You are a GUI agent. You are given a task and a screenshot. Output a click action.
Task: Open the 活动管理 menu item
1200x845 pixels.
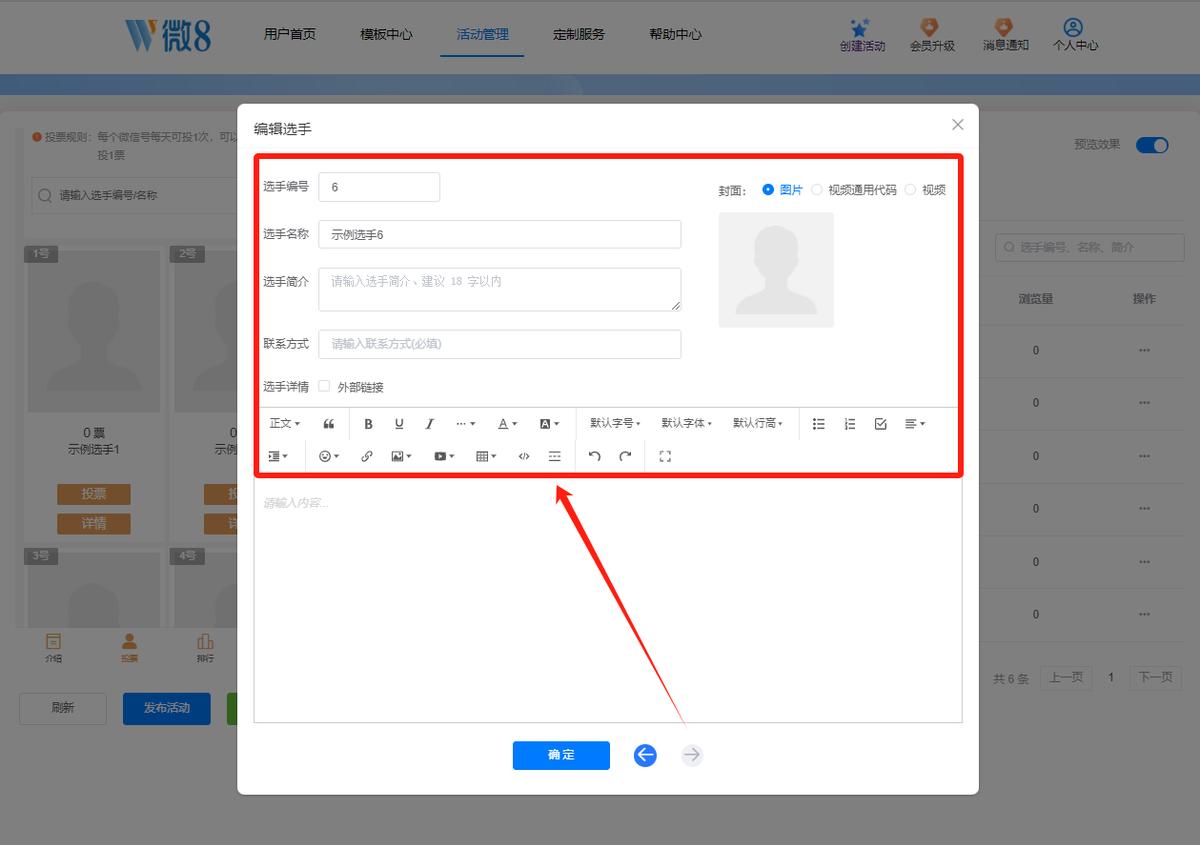pyautogui.click(x=482, y=34)
